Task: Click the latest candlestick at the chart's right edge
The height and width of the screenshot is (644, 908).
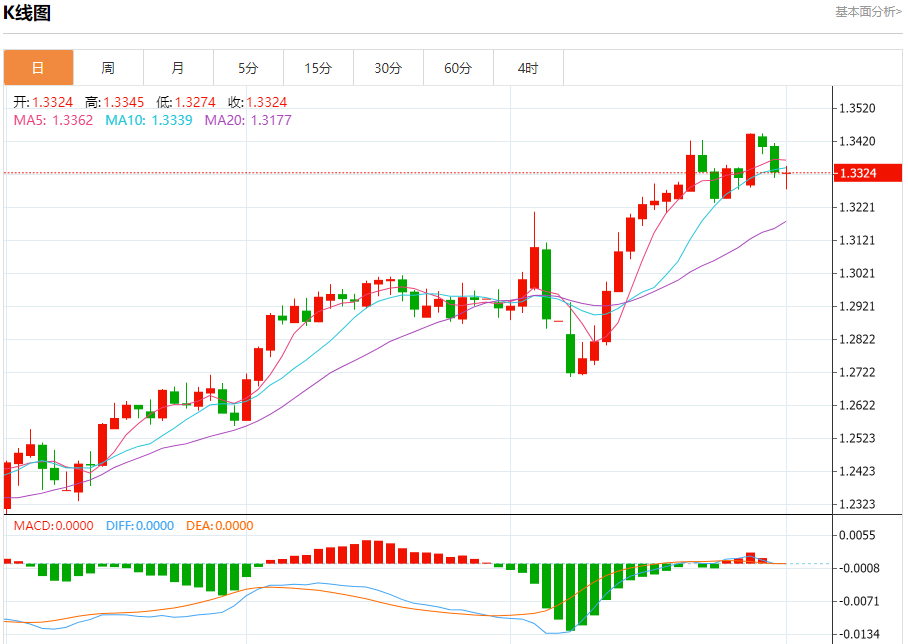Action: pyautogui.click(x=786, y=177)
